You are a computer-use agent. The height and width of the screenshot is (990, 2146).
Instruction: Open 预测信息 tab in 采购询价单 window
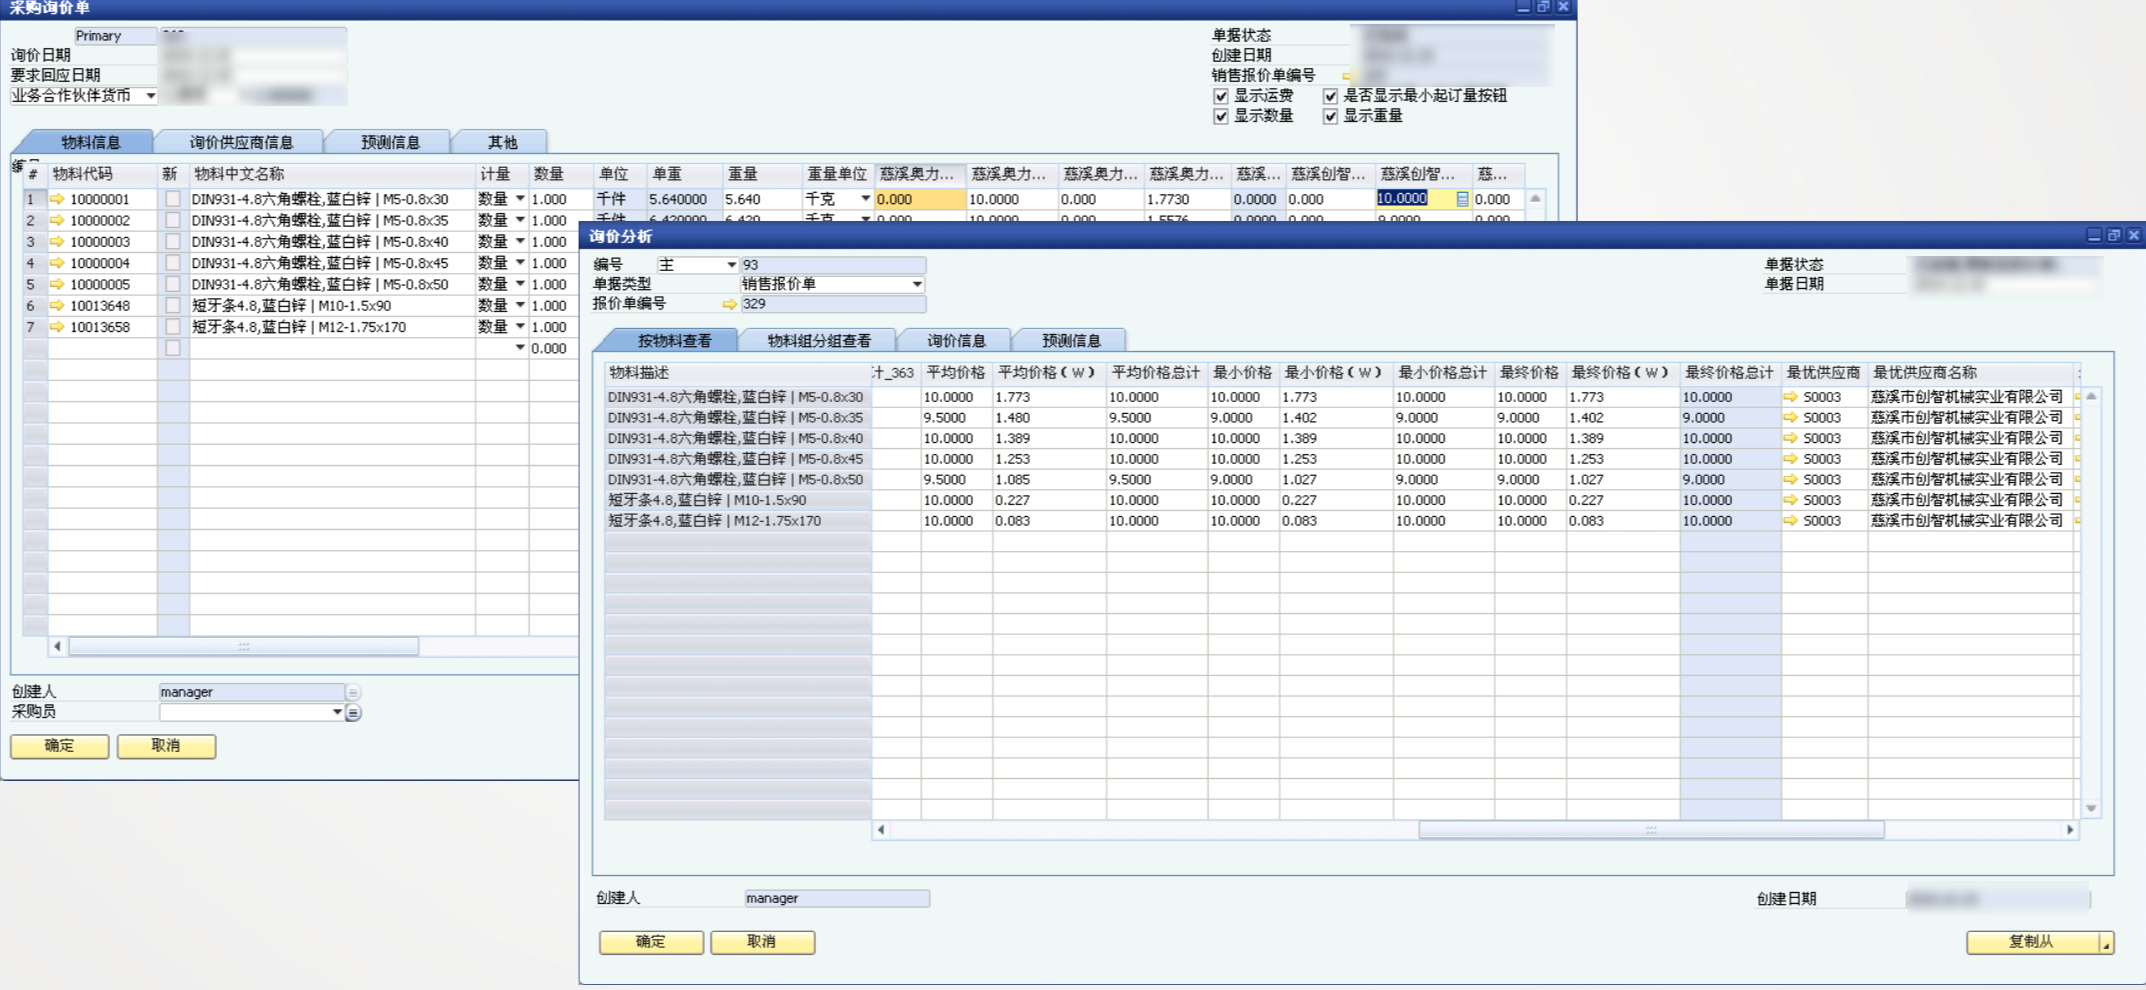390,142
